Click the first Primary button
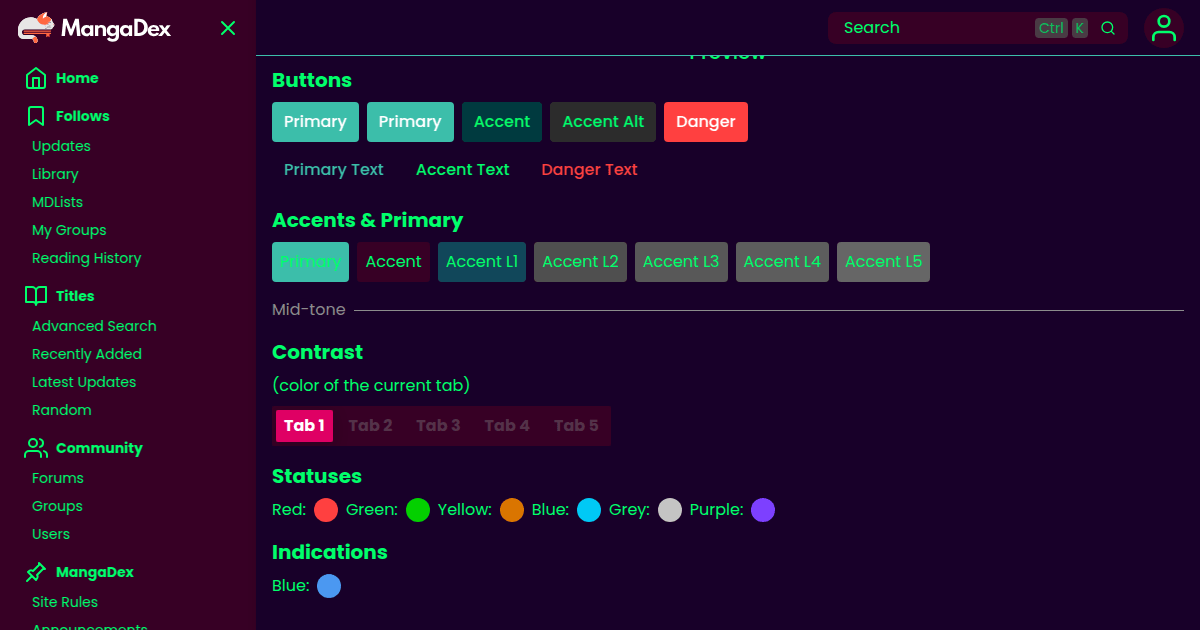Viewport: 1200px width, 630px height. click(315, 122)
